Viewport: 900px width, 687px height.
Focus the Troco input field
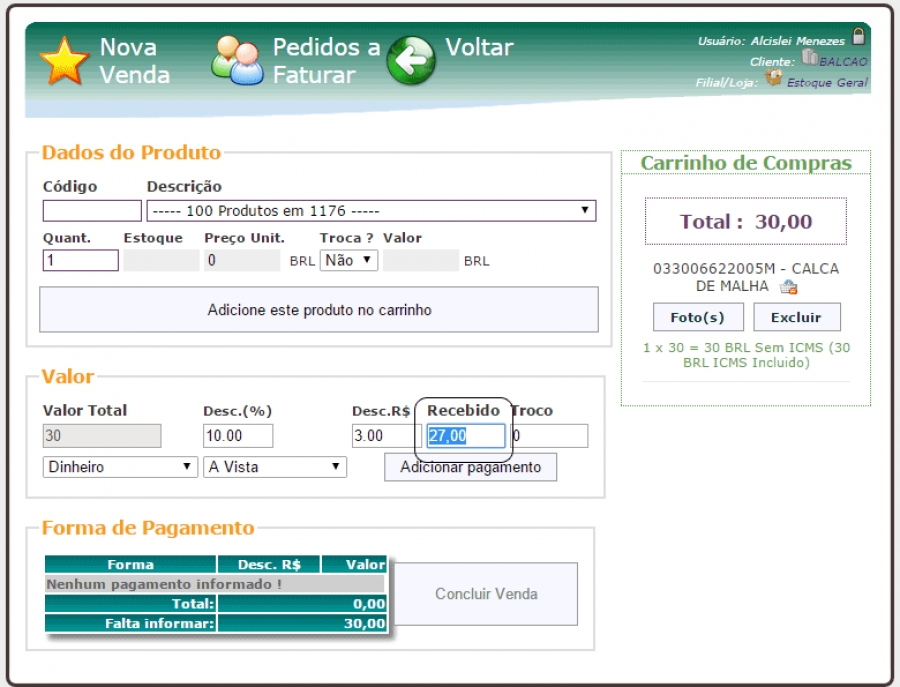coord(549,436)
